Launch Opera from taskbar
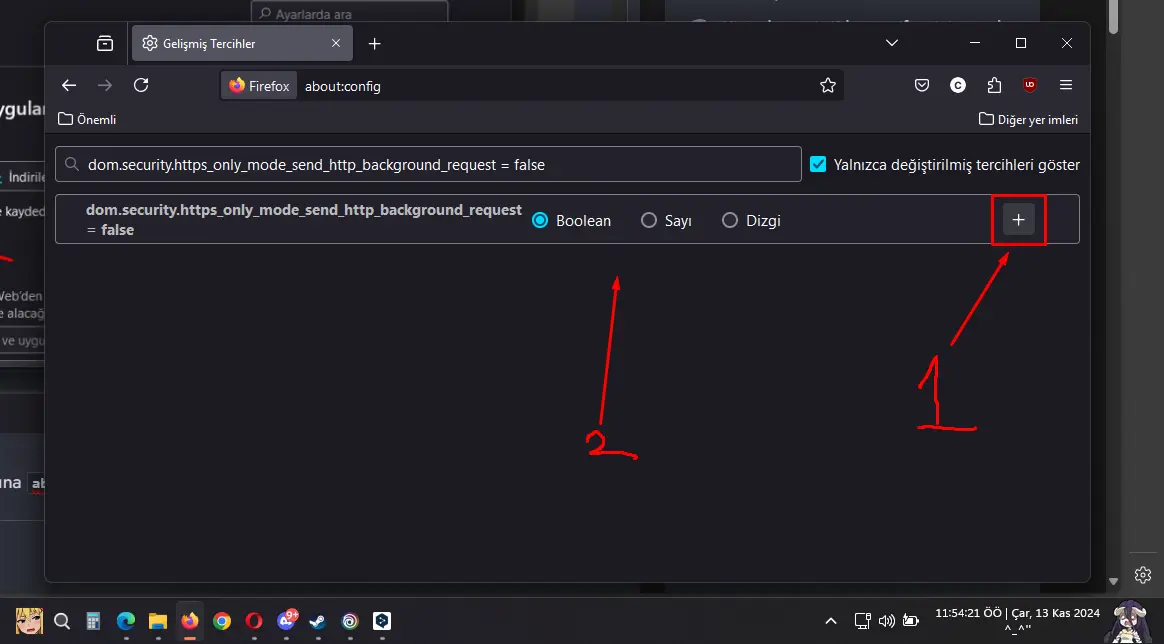The width and height of the screenshot is (1164, 644). point(254,621)
